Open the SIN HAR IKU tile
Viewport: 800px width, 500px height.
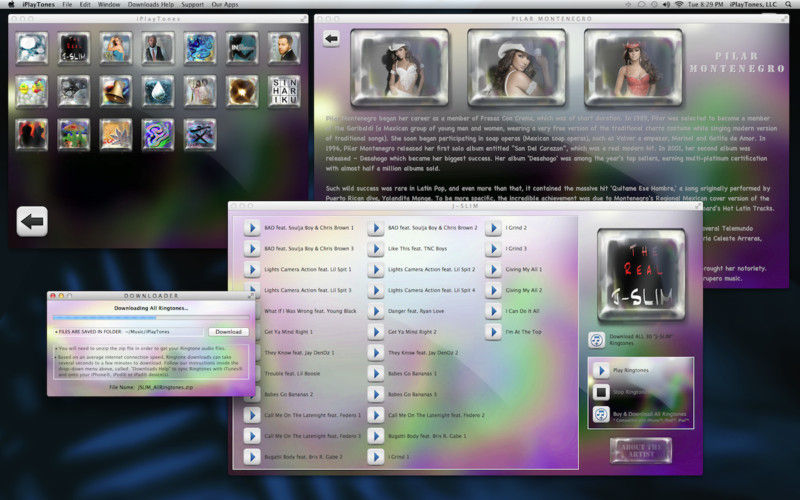pos(284,91)
